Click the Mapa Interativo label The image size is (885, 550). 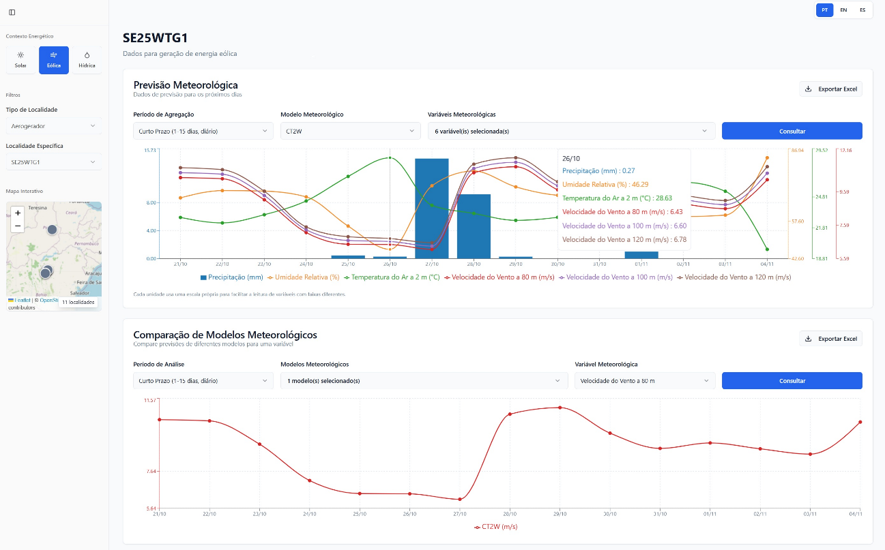pyautogui.click(x=24, y=191)
